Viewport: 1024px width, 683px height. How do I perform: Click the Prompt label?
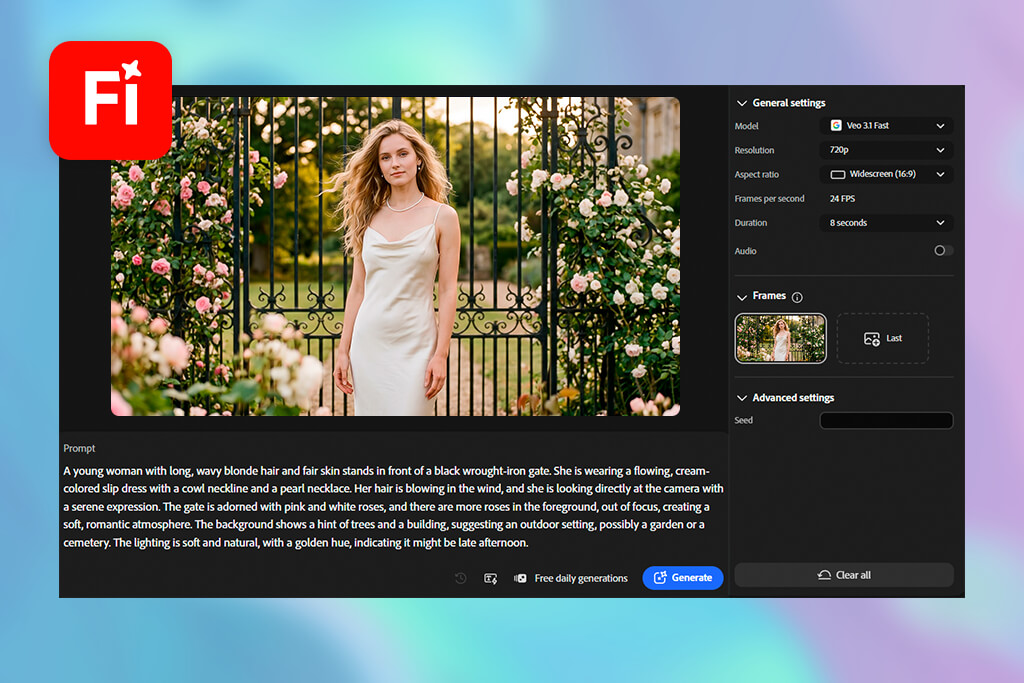[79, 449]
